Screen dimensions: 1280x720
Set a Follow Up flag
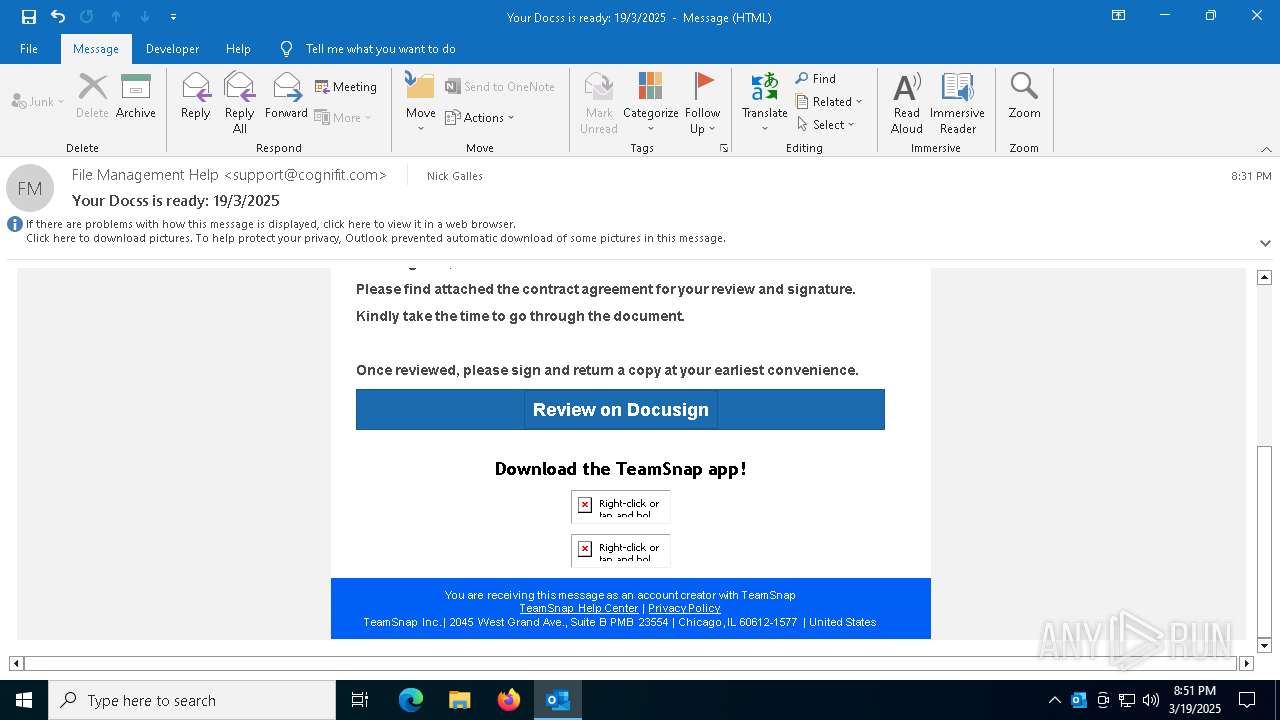(703, 103)
